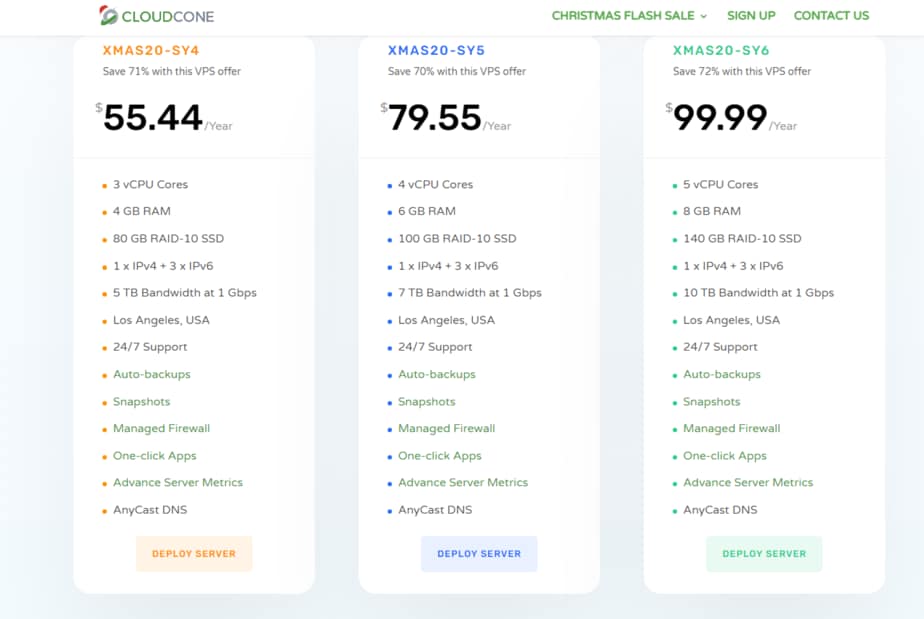Open the Sign Up page
The height and width of the screenshot is (619, 924).
(x=751, y=16)
